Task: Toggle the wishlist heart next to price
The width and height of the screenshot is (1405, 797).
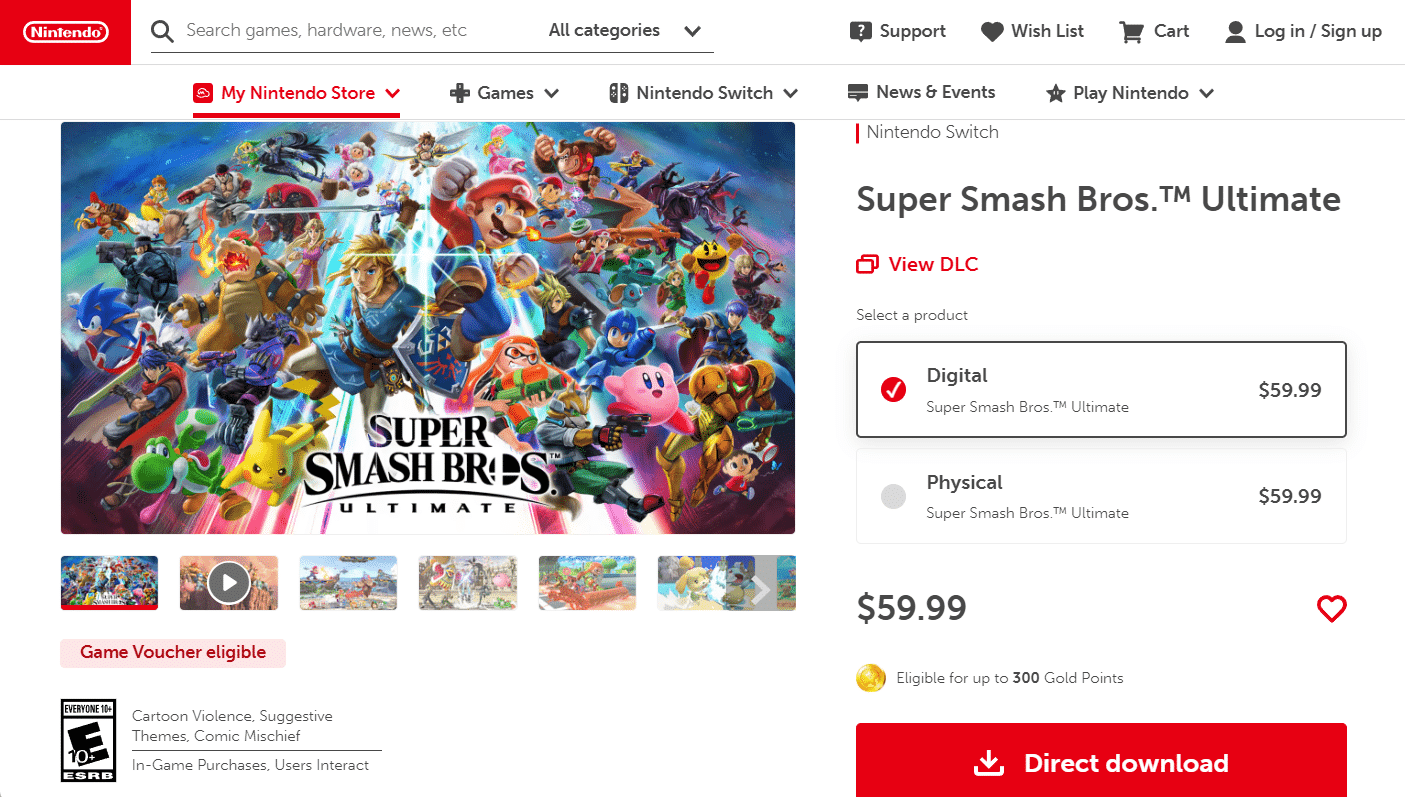Action: coord(1331,608)
